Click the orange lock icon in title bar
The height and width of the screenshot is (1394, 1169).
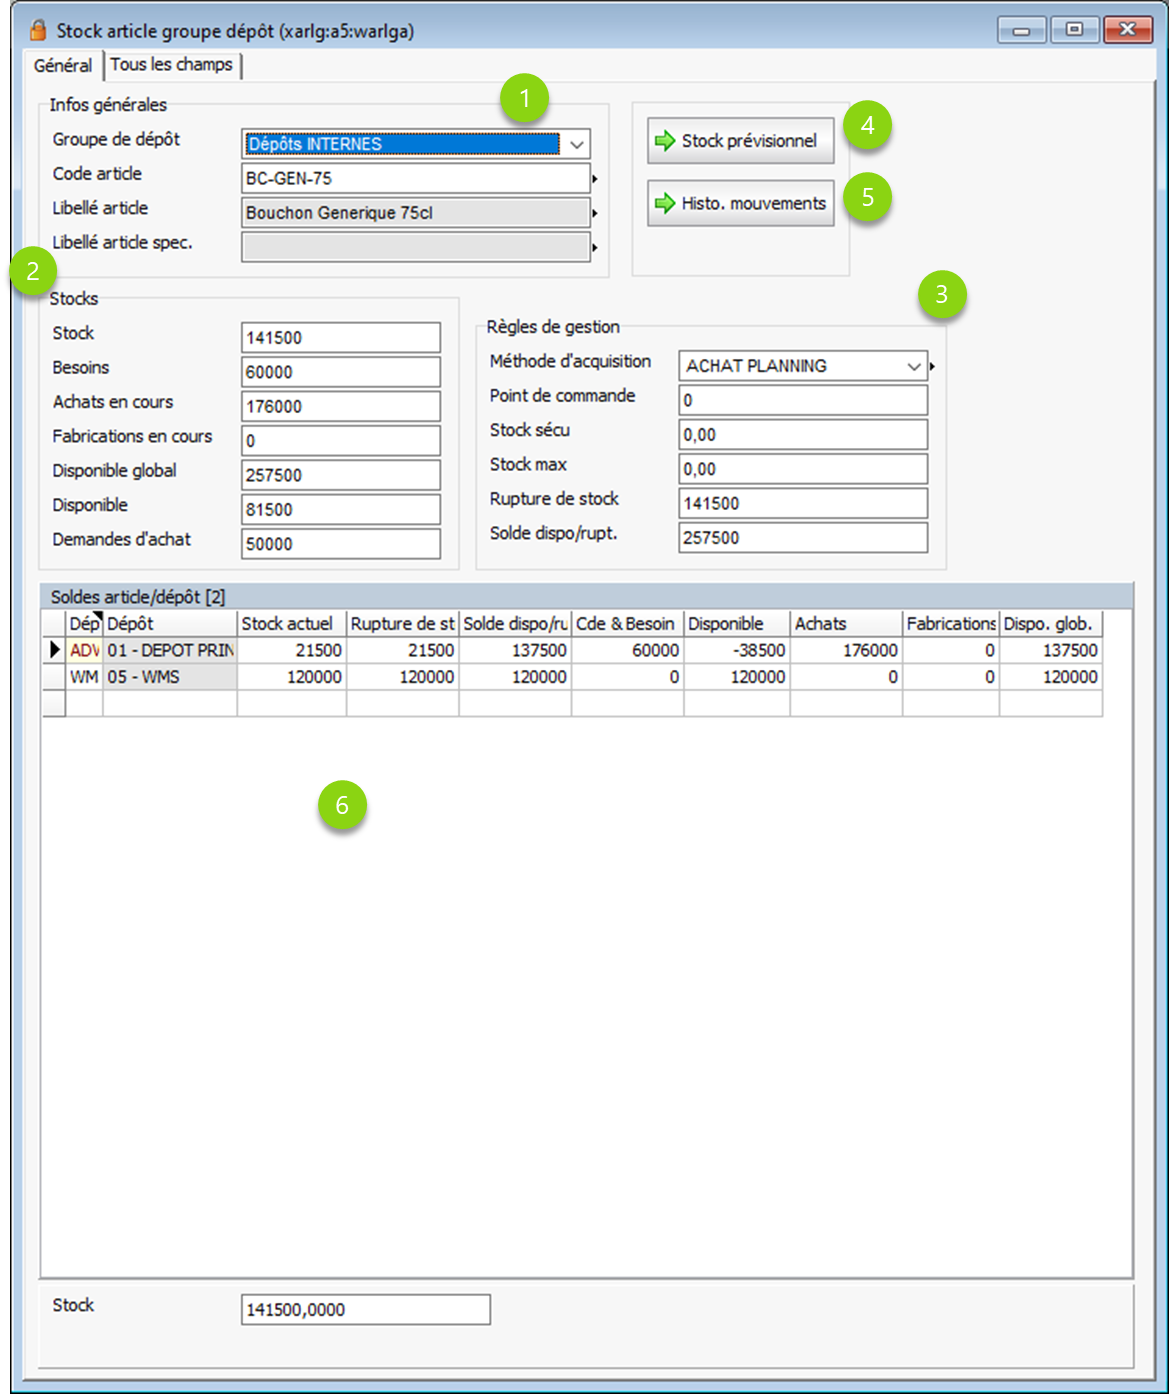pyautogui.click(x=38, y=29)
